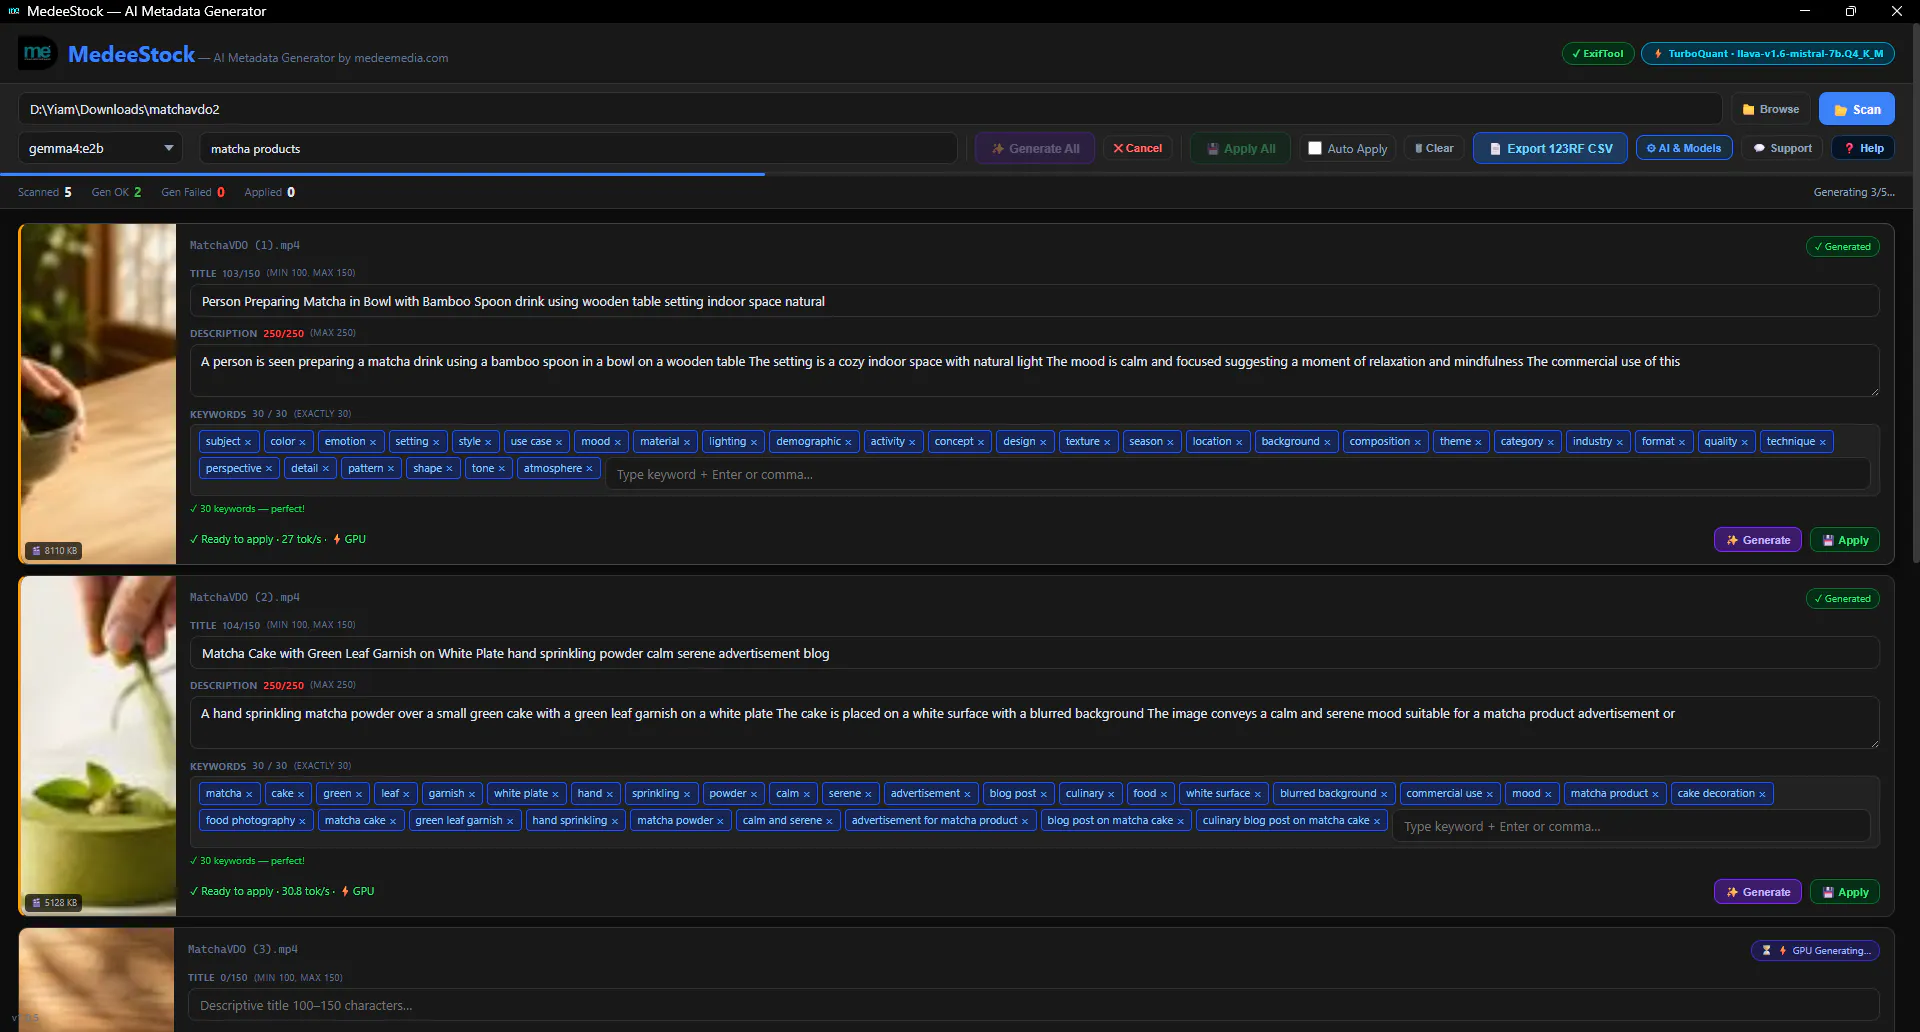Remove the 'perspective' keyword tag
Image resolution: width=1920 pixels, height=1032 pixels.
[x=269, y=469]
